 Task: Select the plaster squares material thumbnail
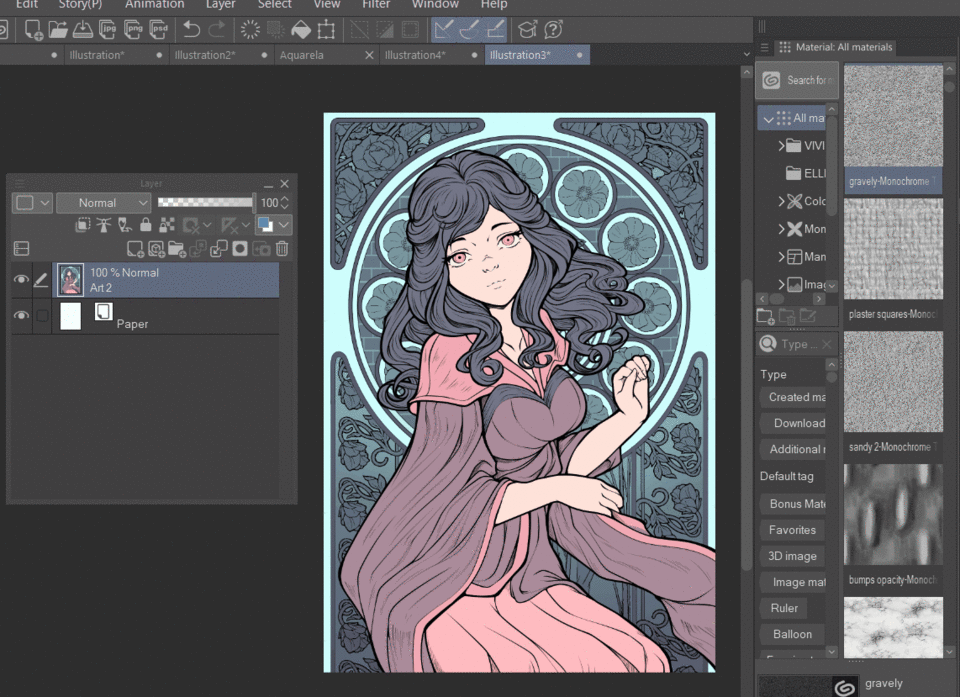[x=893, y=250]
